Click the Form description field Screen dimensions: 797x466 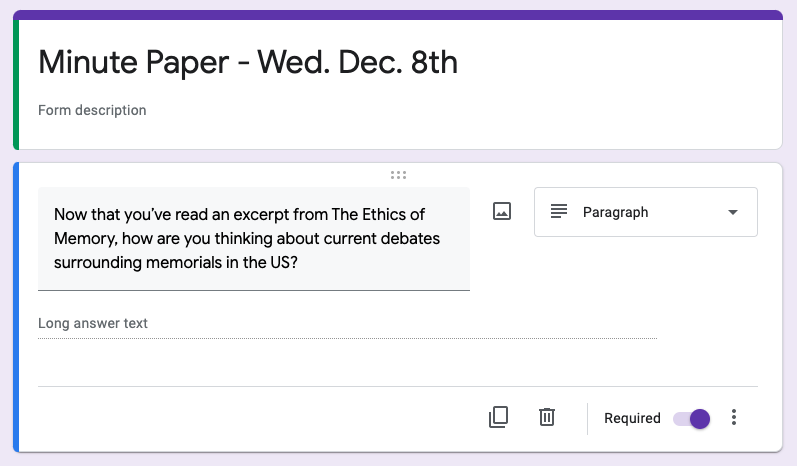92,110
